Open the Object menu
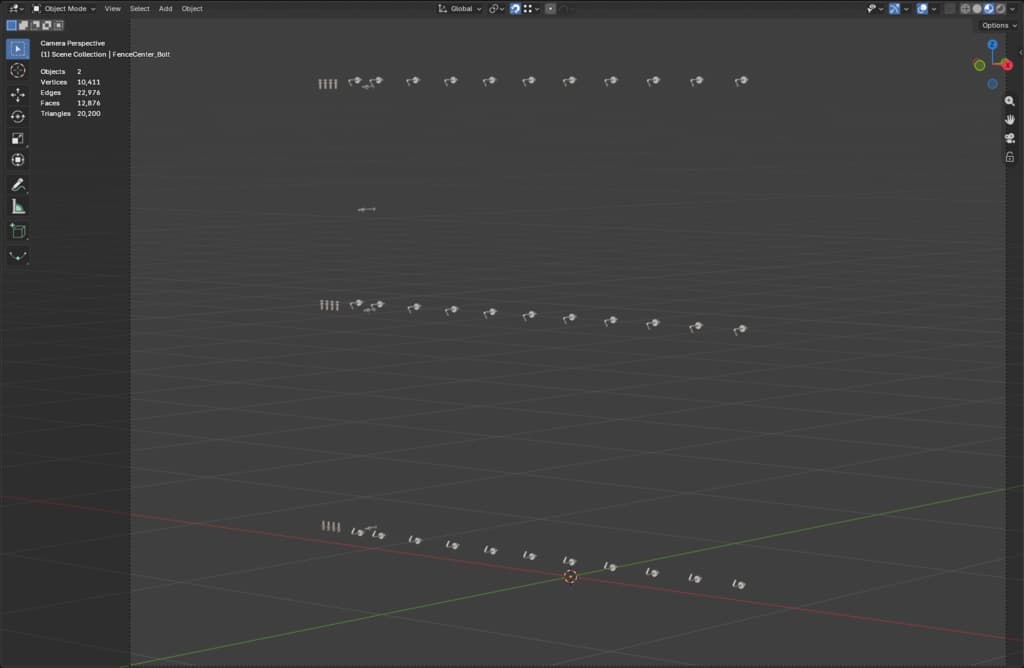Image resolution: width=1024 pixels, height=668 pixels. pos(191,8)
